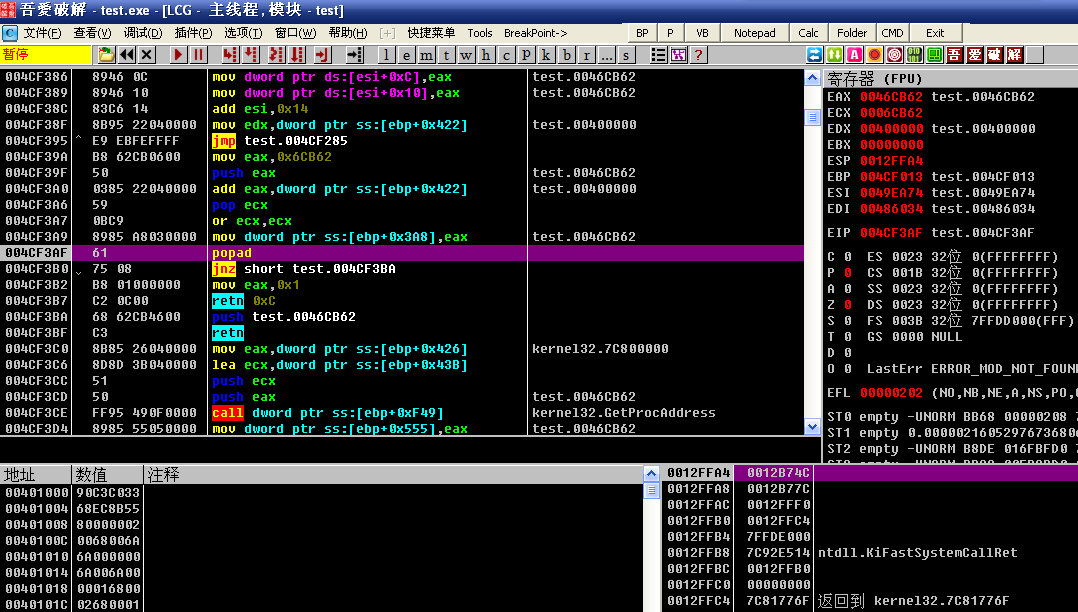Restart the program with the rewind icon

tap(126, 55)
